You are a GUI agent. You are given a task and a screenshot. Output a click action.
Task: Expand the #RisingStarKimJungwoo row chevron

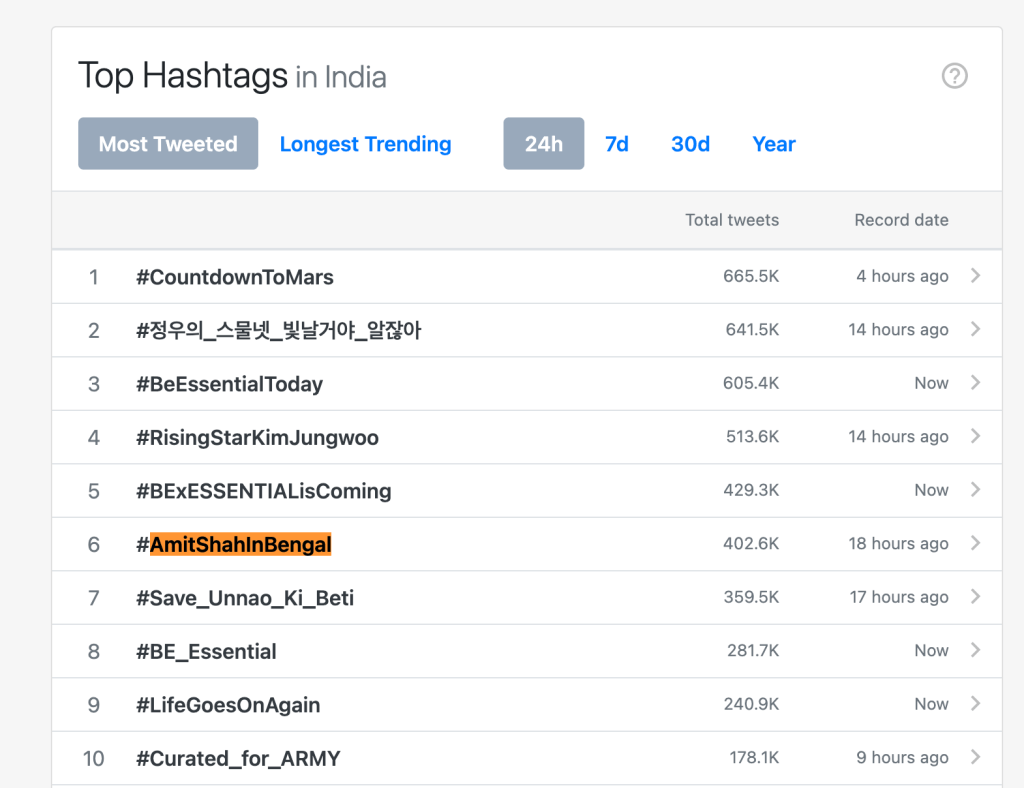click(x=975, y=436)
